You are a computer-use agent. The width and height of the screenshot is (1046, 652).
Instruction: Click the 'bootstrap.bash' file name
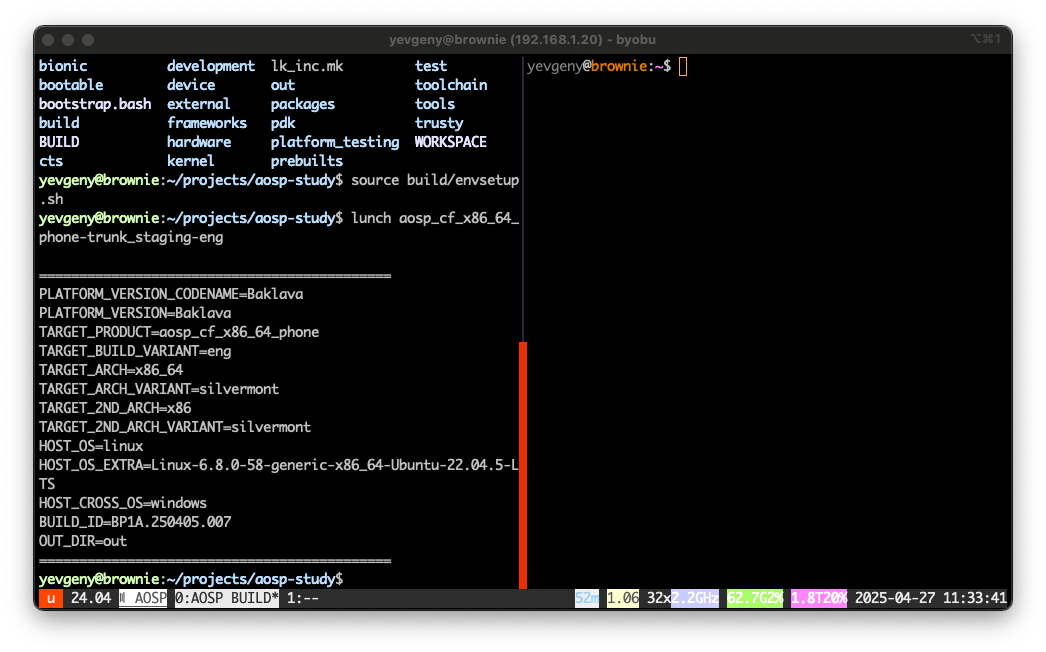pos(95,104)
